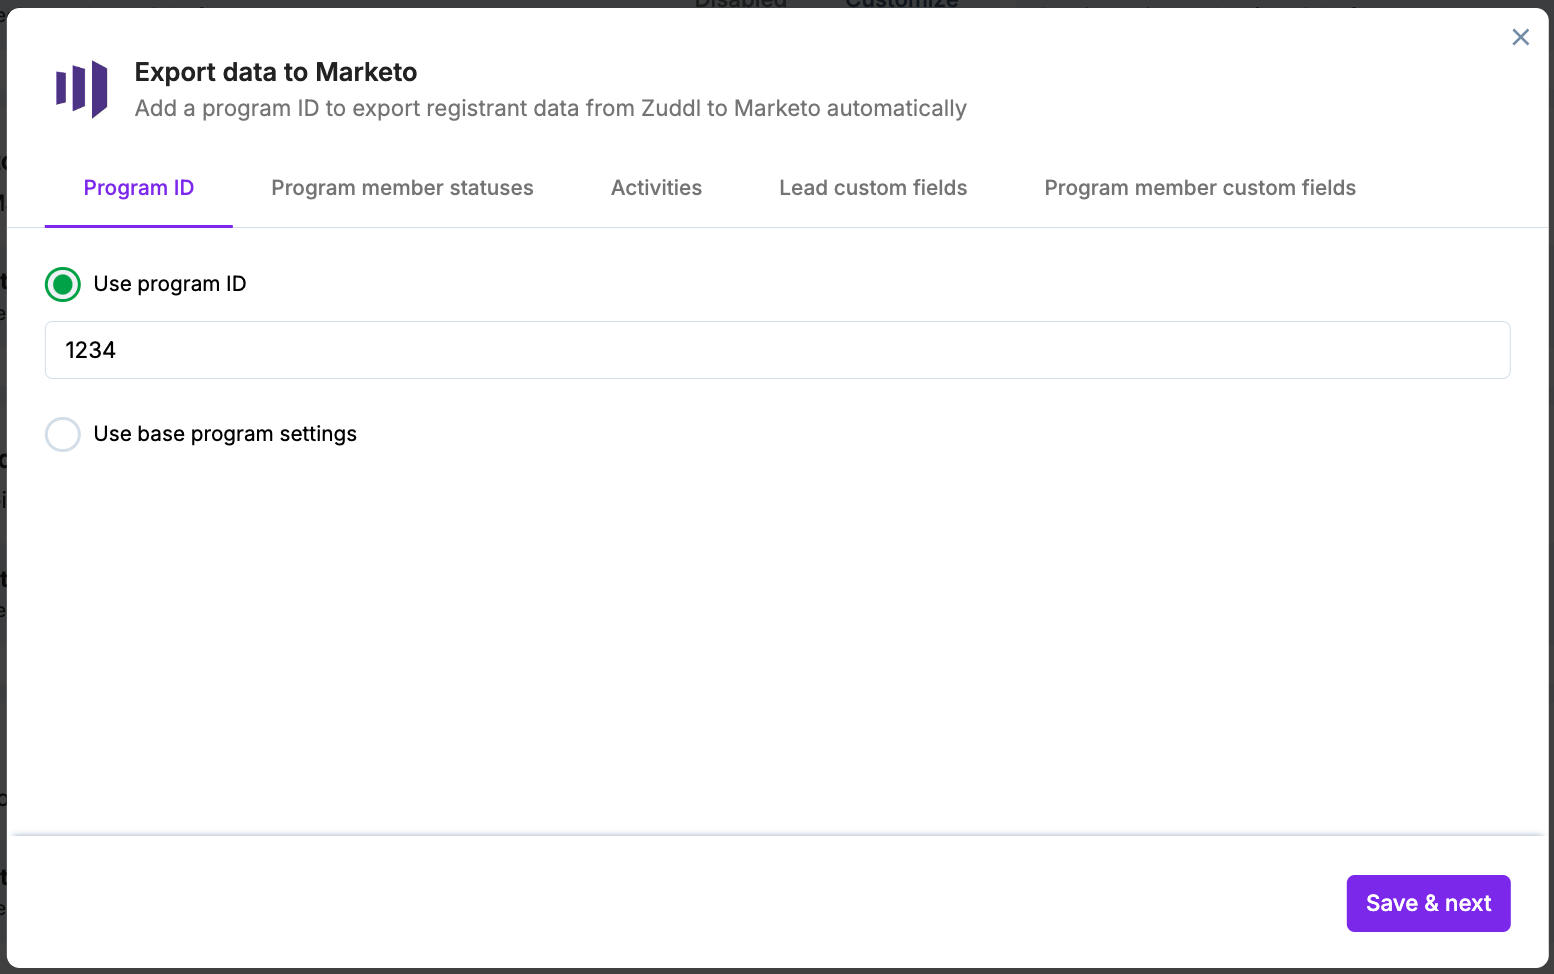Viewport: 1554px width, 974px height.
Task: Show the Program member custom fields tab
Action: pyautogui.click(x=1200, y=188)
